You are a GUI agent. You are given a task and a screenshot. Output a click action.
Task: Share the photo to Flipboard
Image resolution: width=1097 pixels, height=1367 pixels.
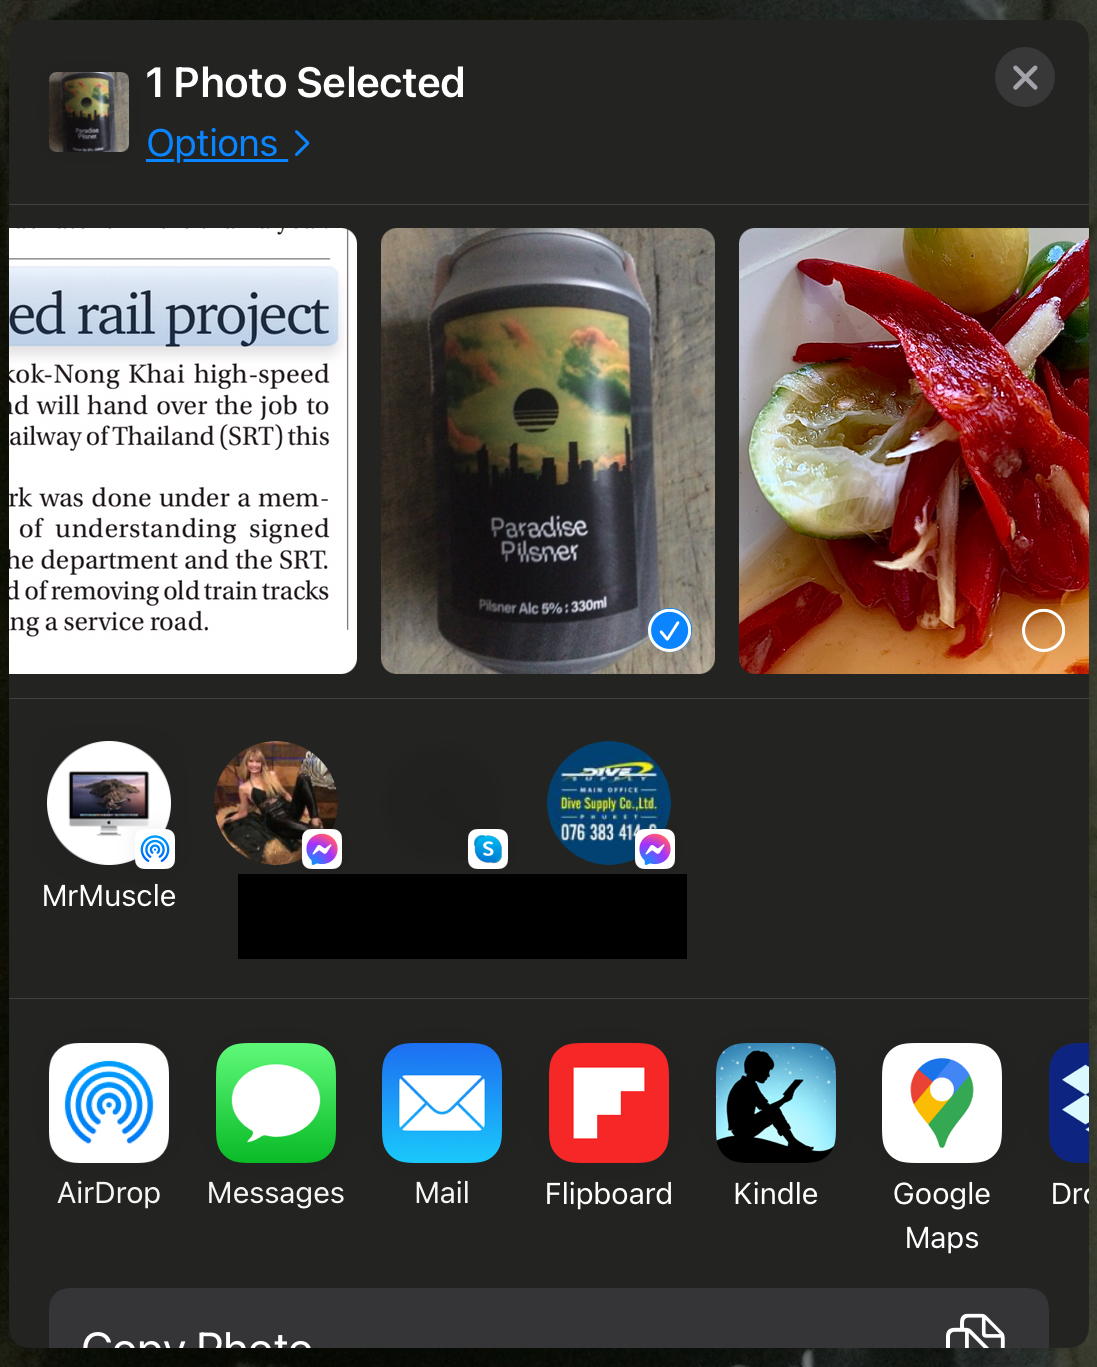[x=609, y=1103]
